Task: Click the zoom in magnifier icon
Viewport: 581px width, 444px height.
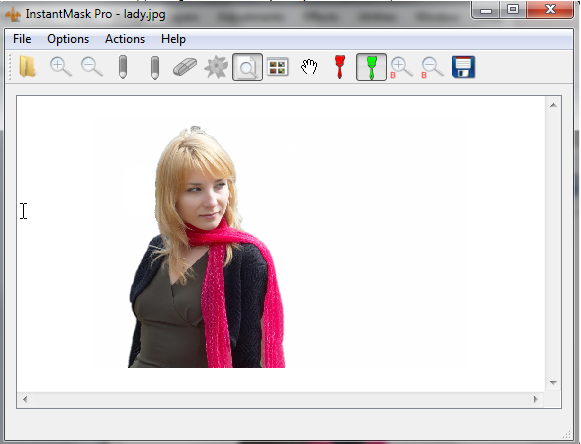Action: [x=60, y=67]
